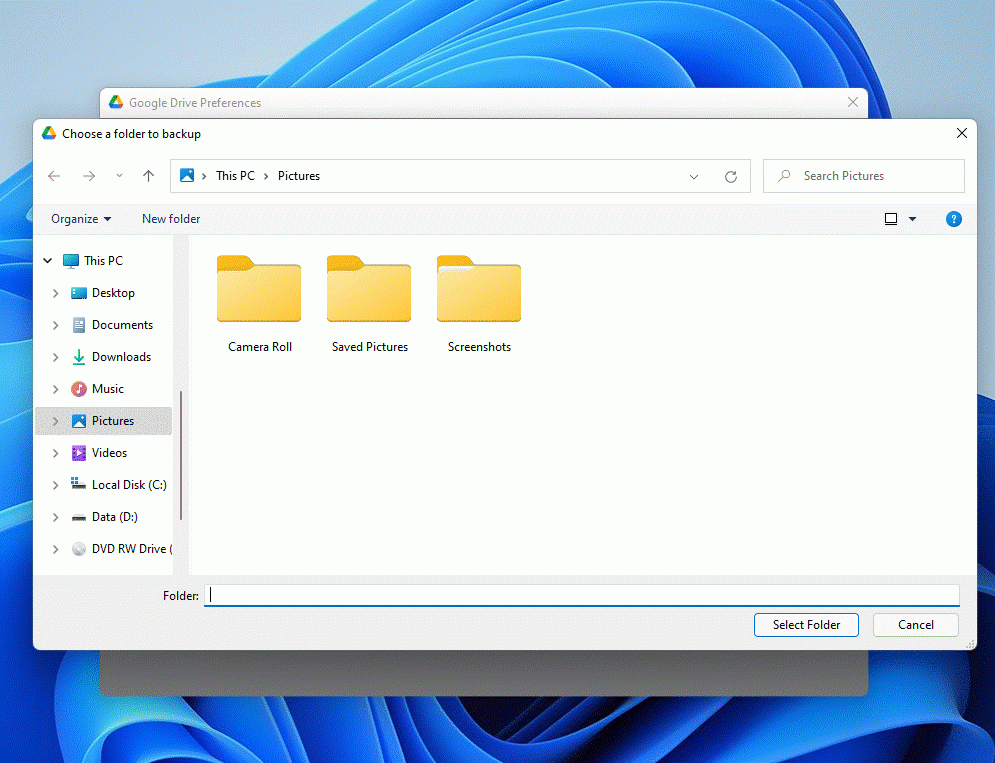Open the Screenshots folder icon
This screenshot has height=763, width=995.
(x=479, y=291)
